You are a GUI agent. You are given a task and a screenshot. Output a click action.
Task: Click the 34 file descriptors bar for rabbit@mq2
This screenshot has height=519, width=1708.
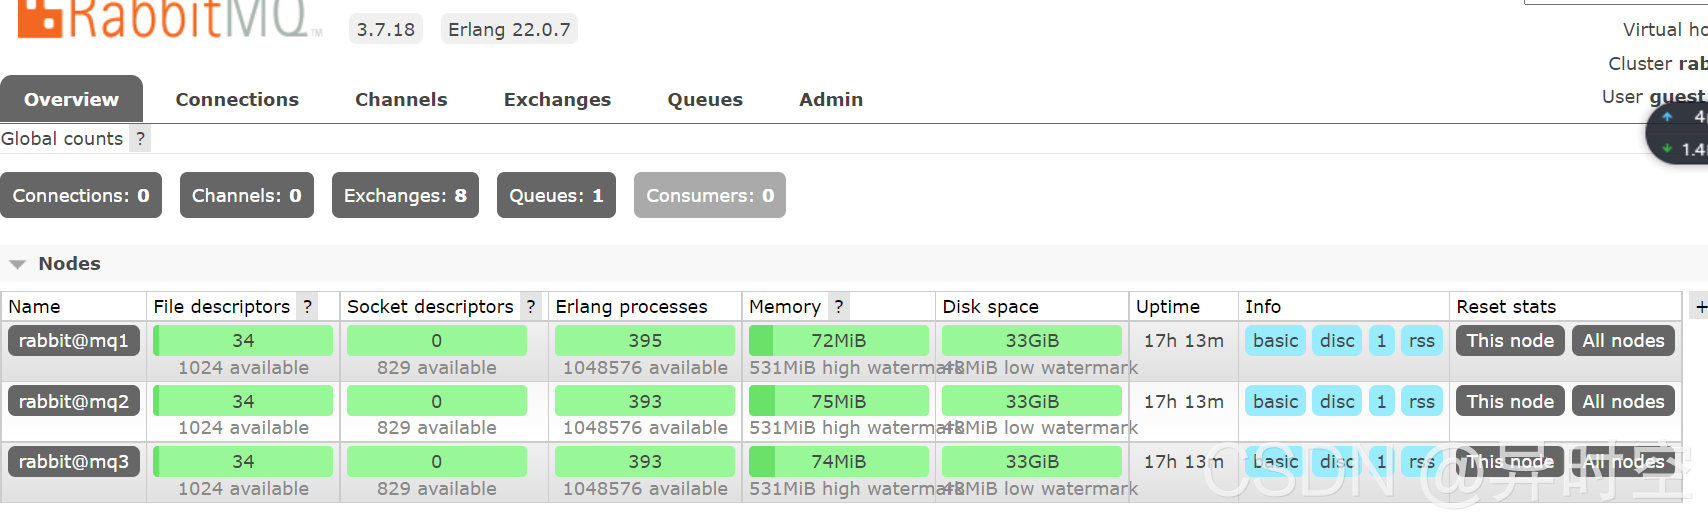(243, 401)
